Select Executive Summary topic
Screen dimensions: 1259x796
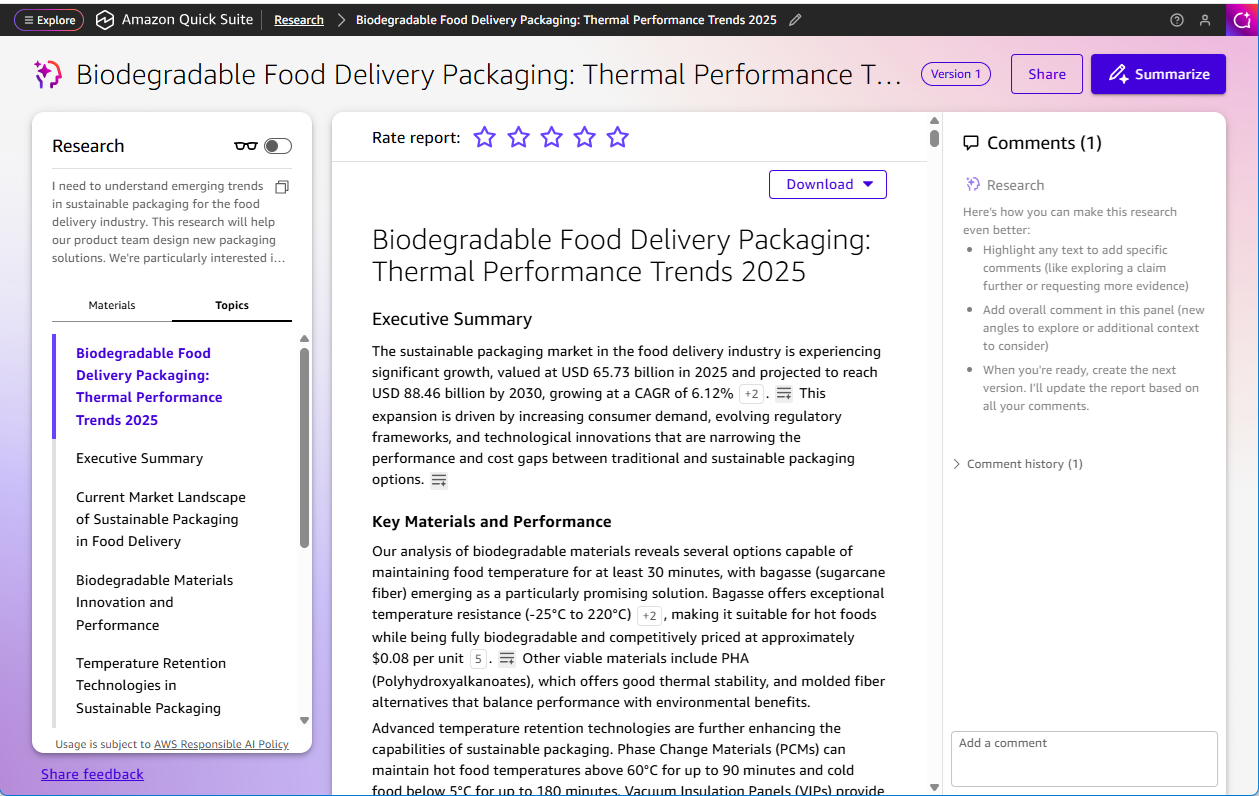[x=139, y=458]
